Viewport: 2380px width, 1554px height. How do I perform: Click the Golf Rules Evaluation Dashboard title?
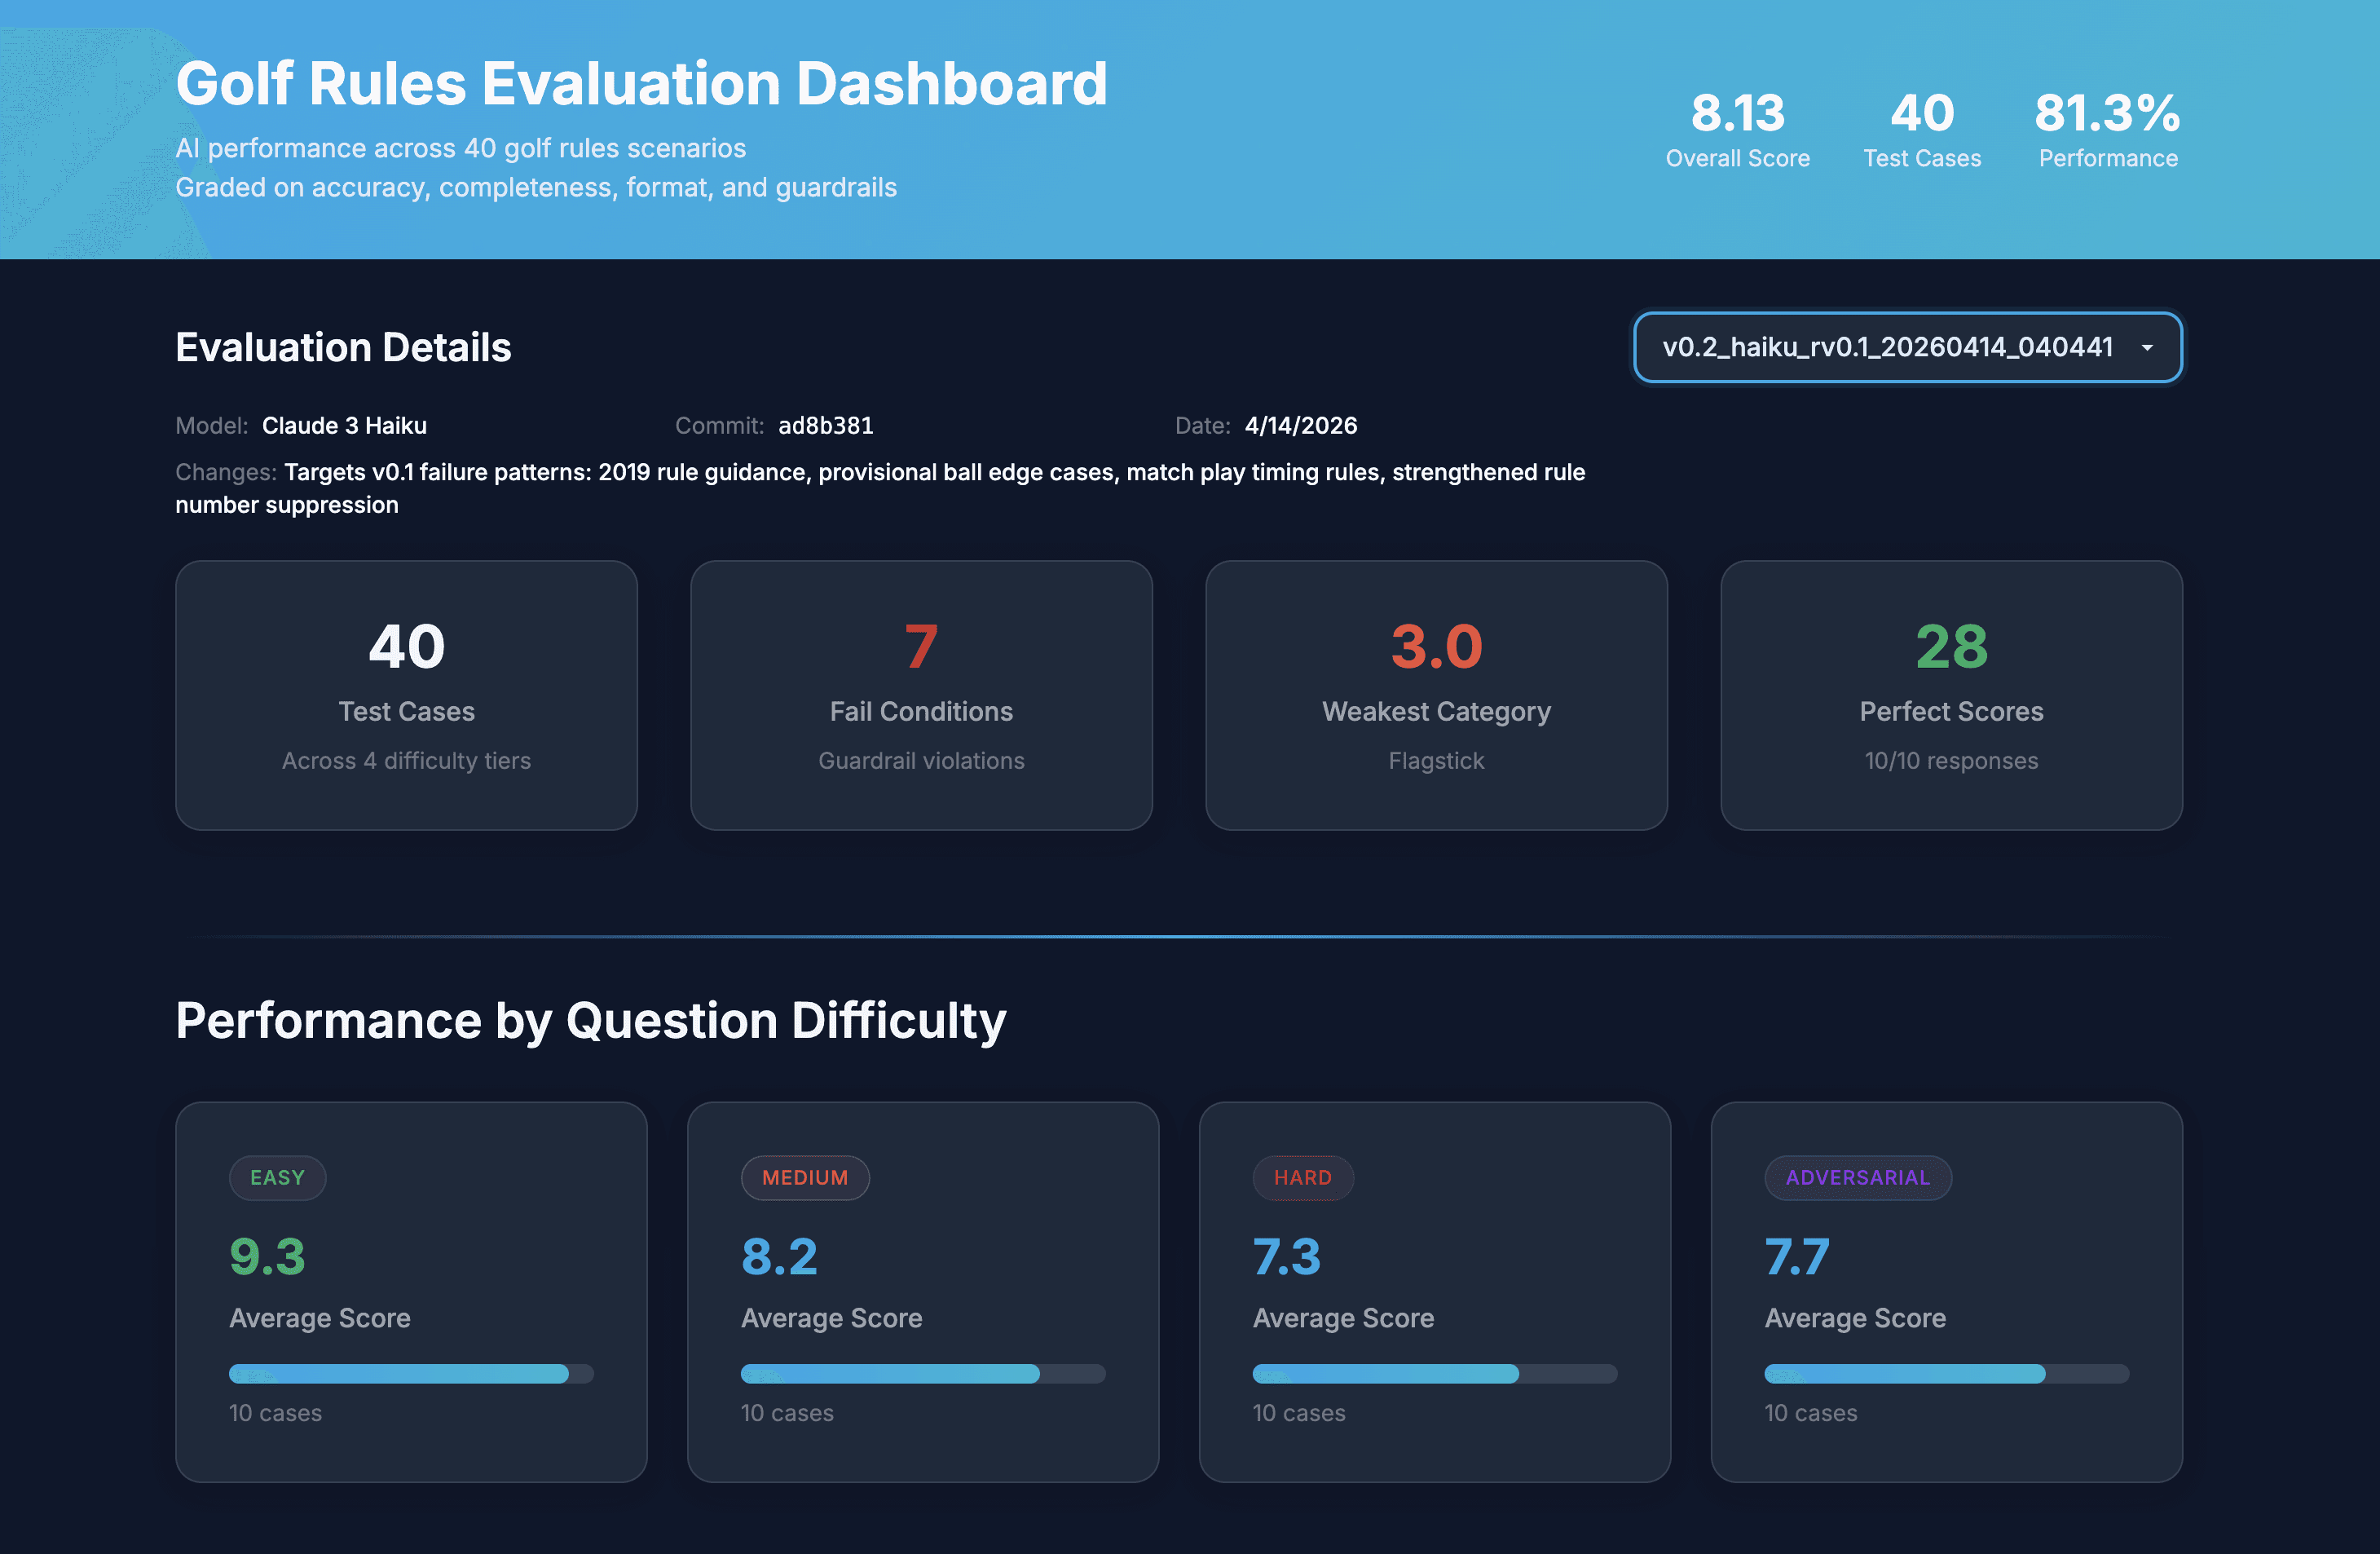641,83
